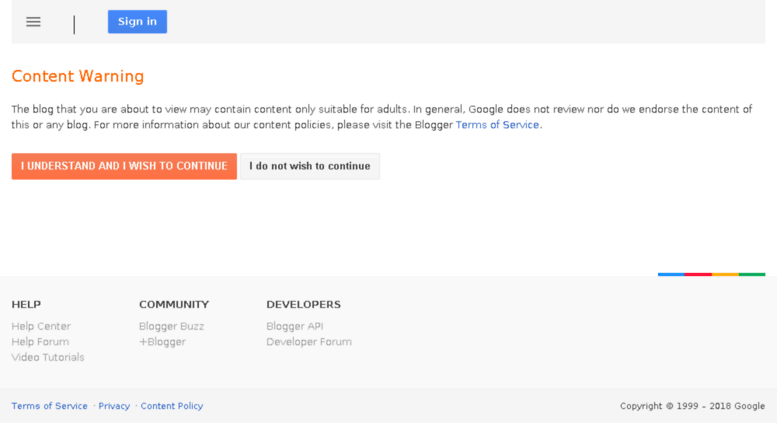The image size is (777, 423).
Task: Open the hamburger menu icon
Action: pos(33,22)
